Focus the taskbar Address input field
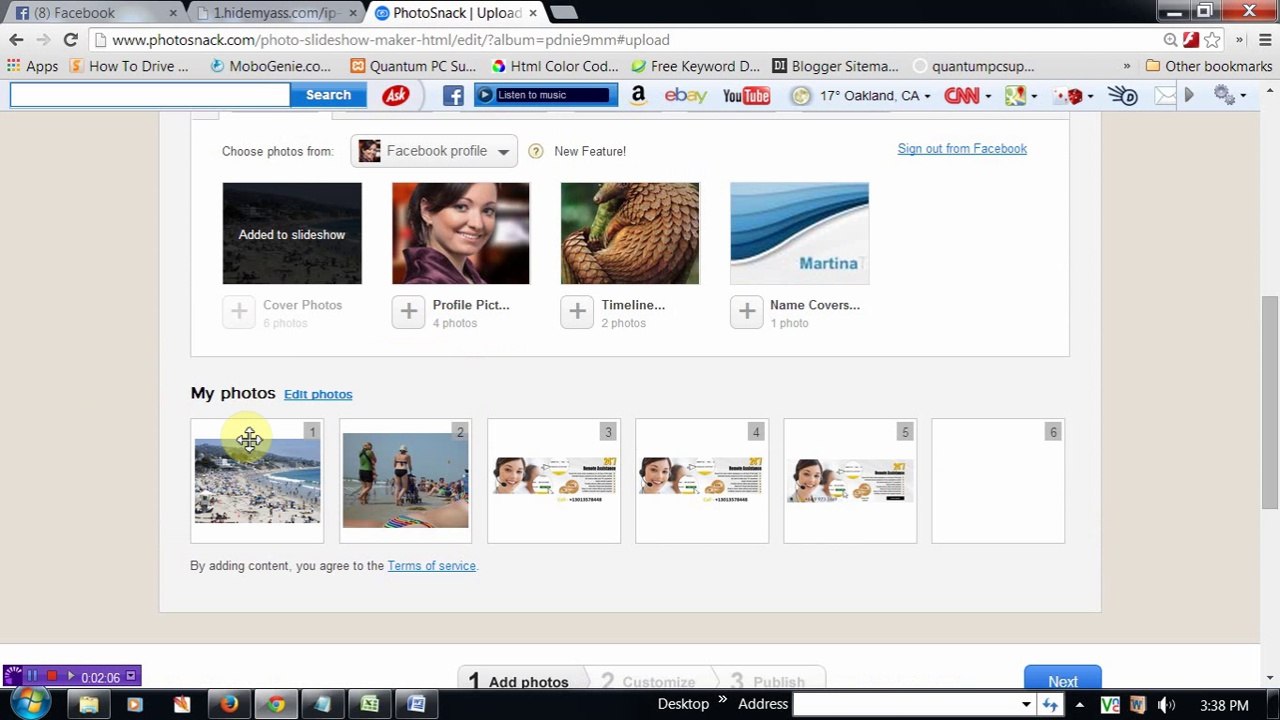Screen dimensions: 1280x720 coord(905,705)
